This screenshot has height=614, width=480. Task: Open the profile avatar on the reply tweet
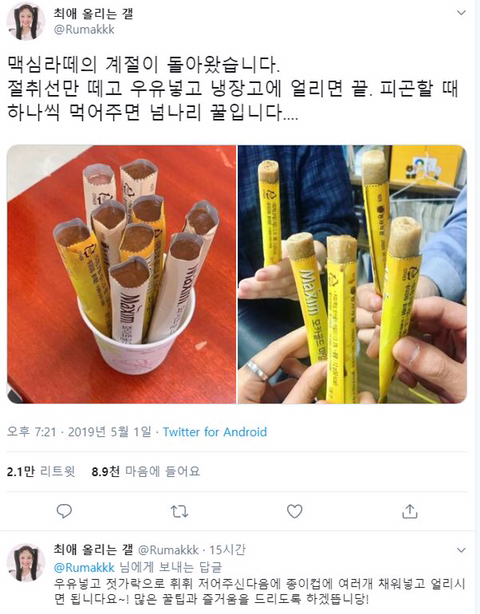[x=26, y=562]
